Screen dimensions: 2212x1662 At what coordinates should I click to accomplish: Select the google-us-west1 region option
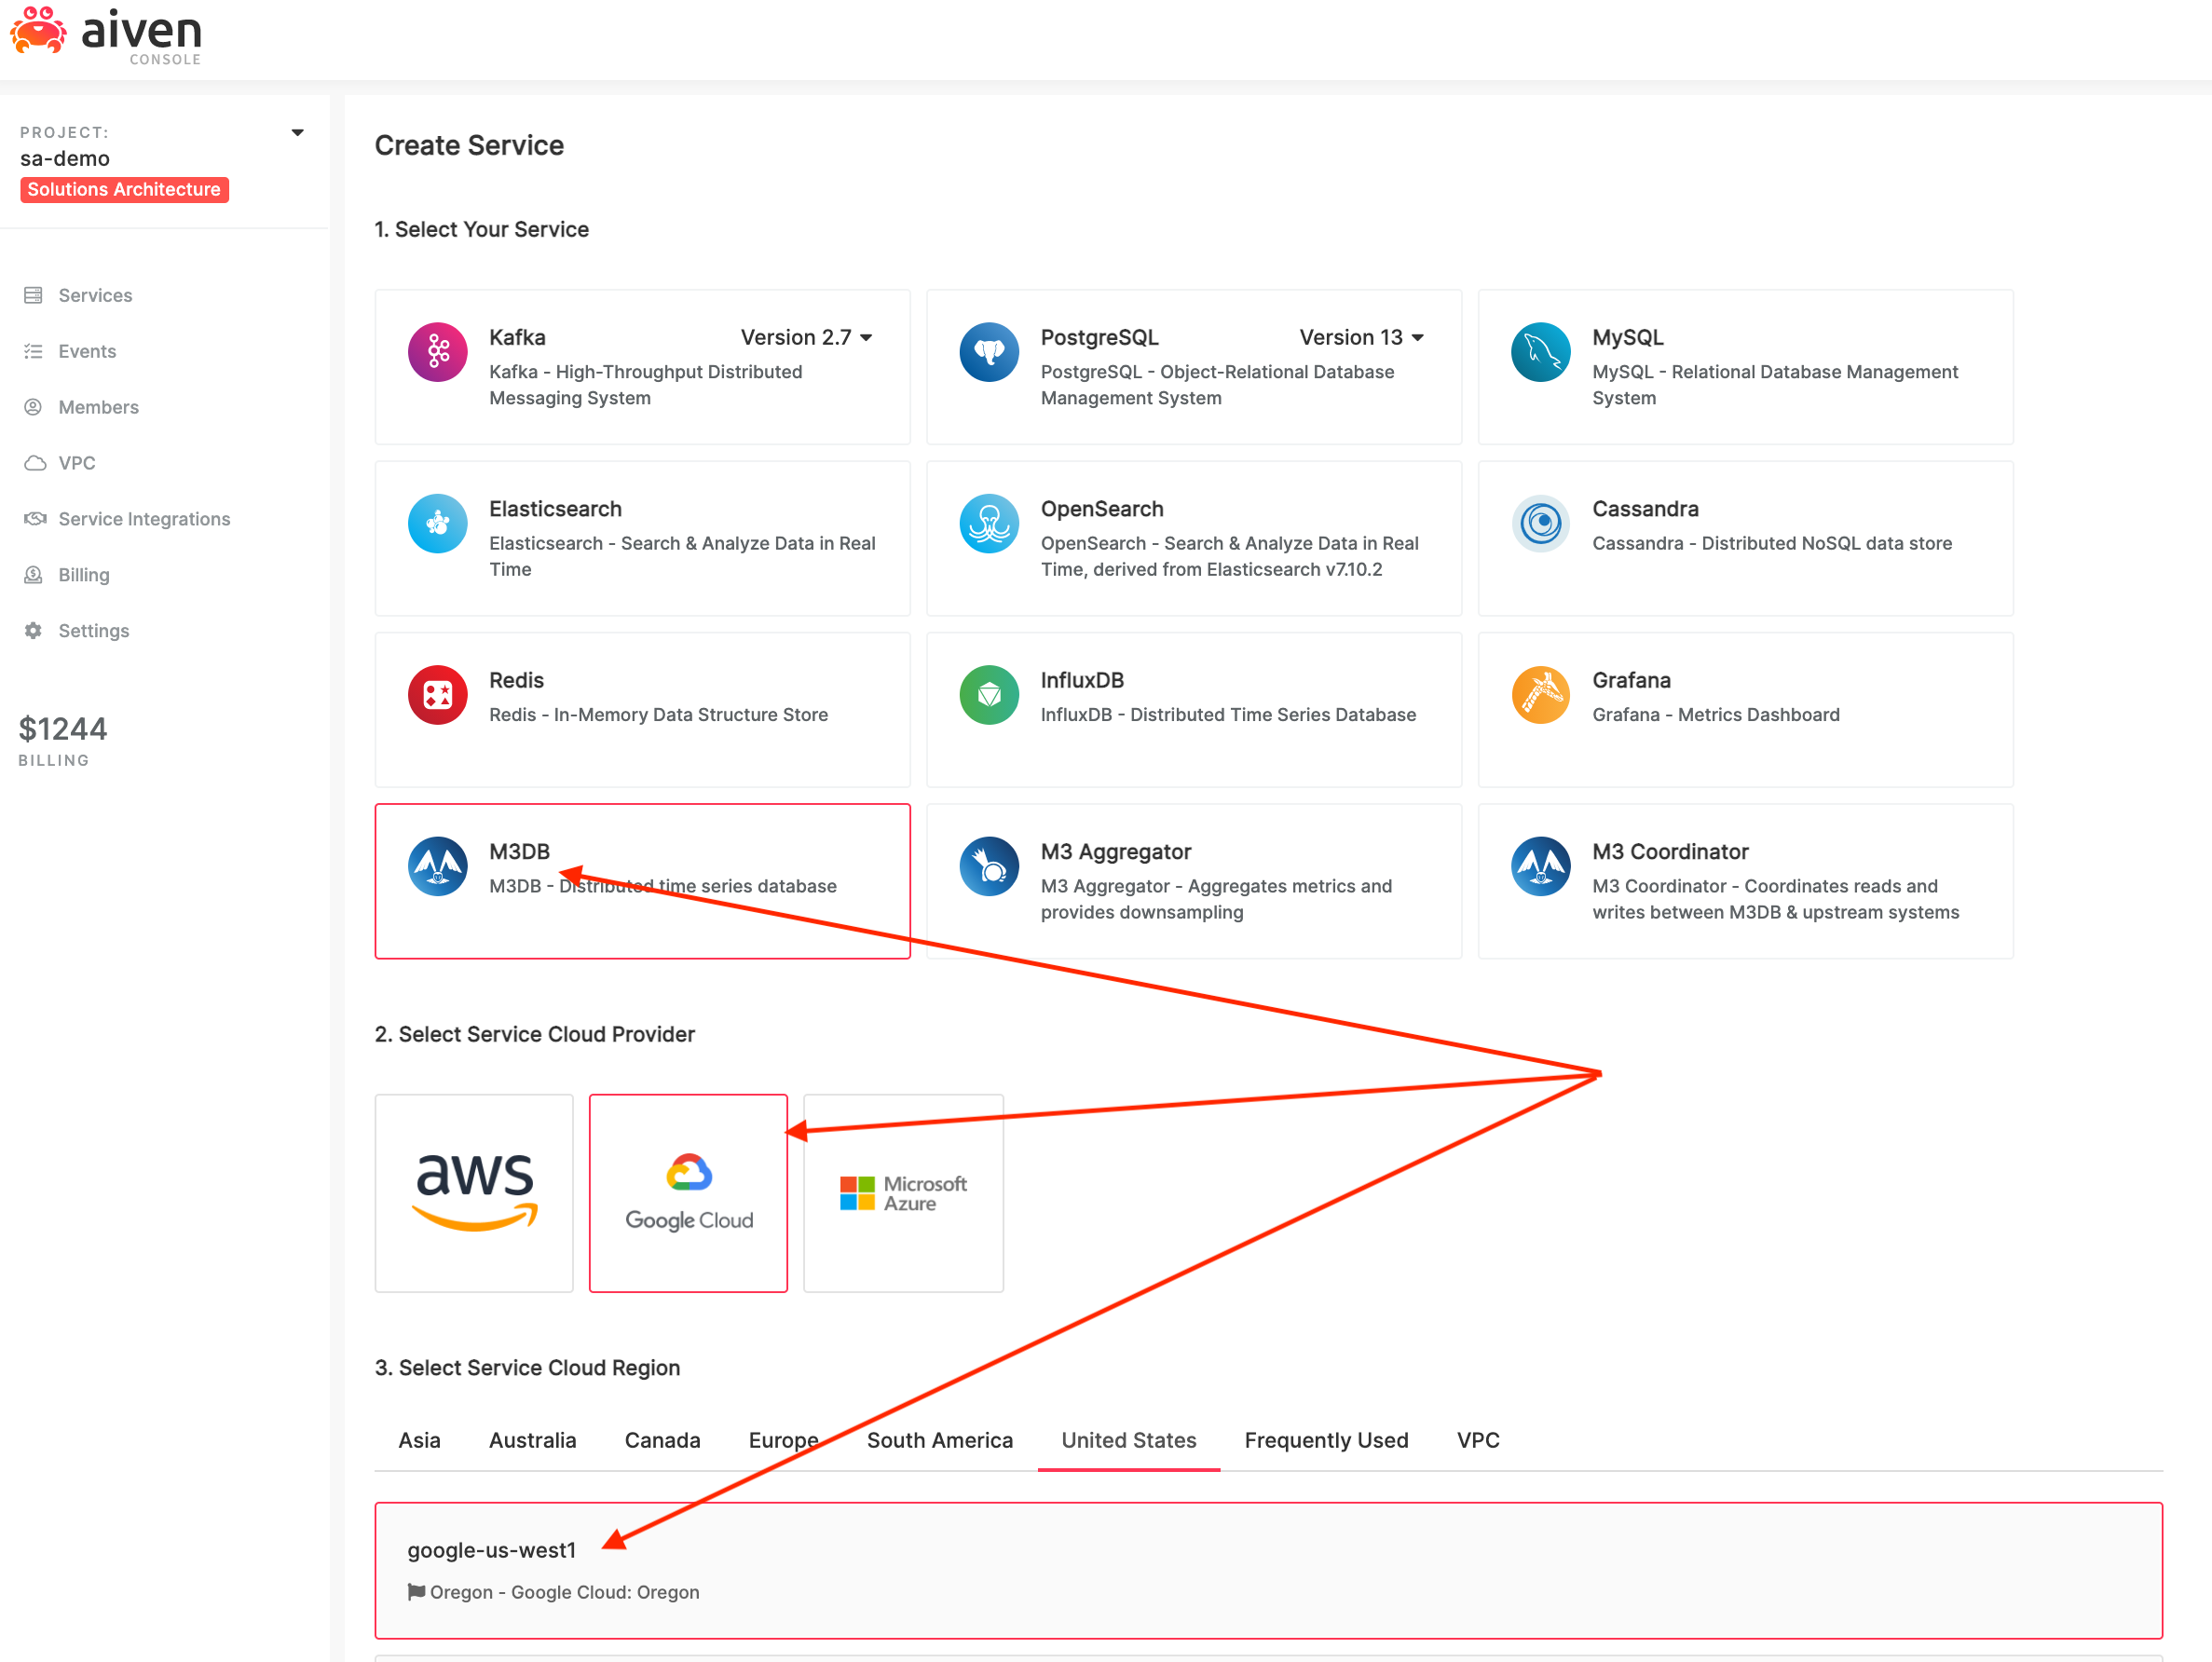(1268, 1570)
